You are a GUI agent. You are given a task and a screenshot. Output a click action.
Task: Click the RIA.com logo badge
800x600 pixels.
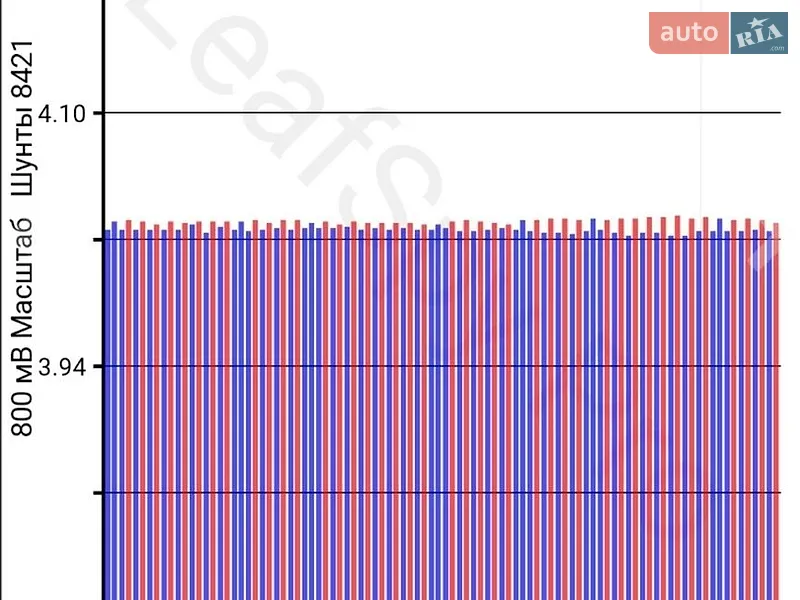pyautogui.click(x=759, y=33)
